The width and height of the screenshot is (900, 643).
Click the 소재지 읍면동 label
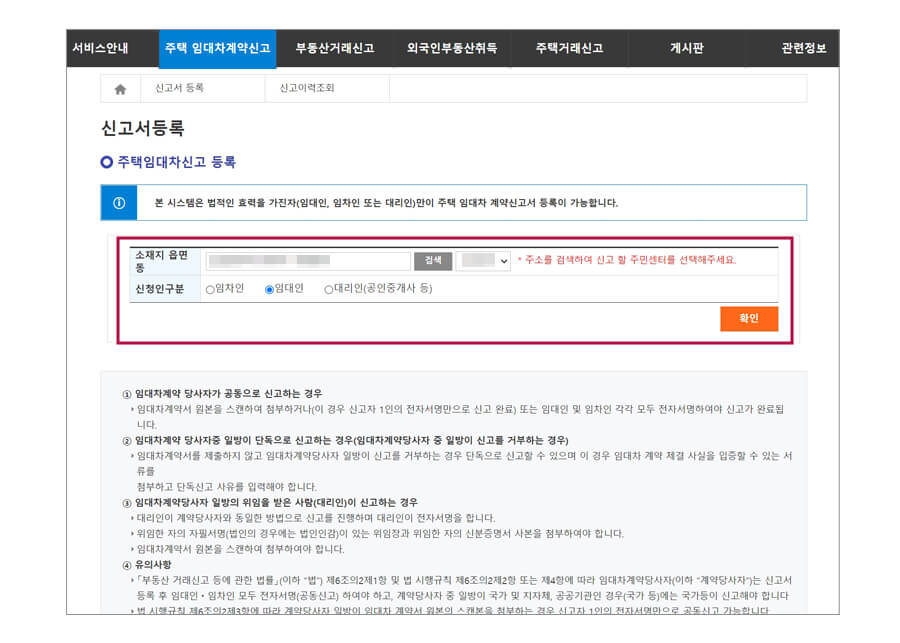[x=161, y=261]
